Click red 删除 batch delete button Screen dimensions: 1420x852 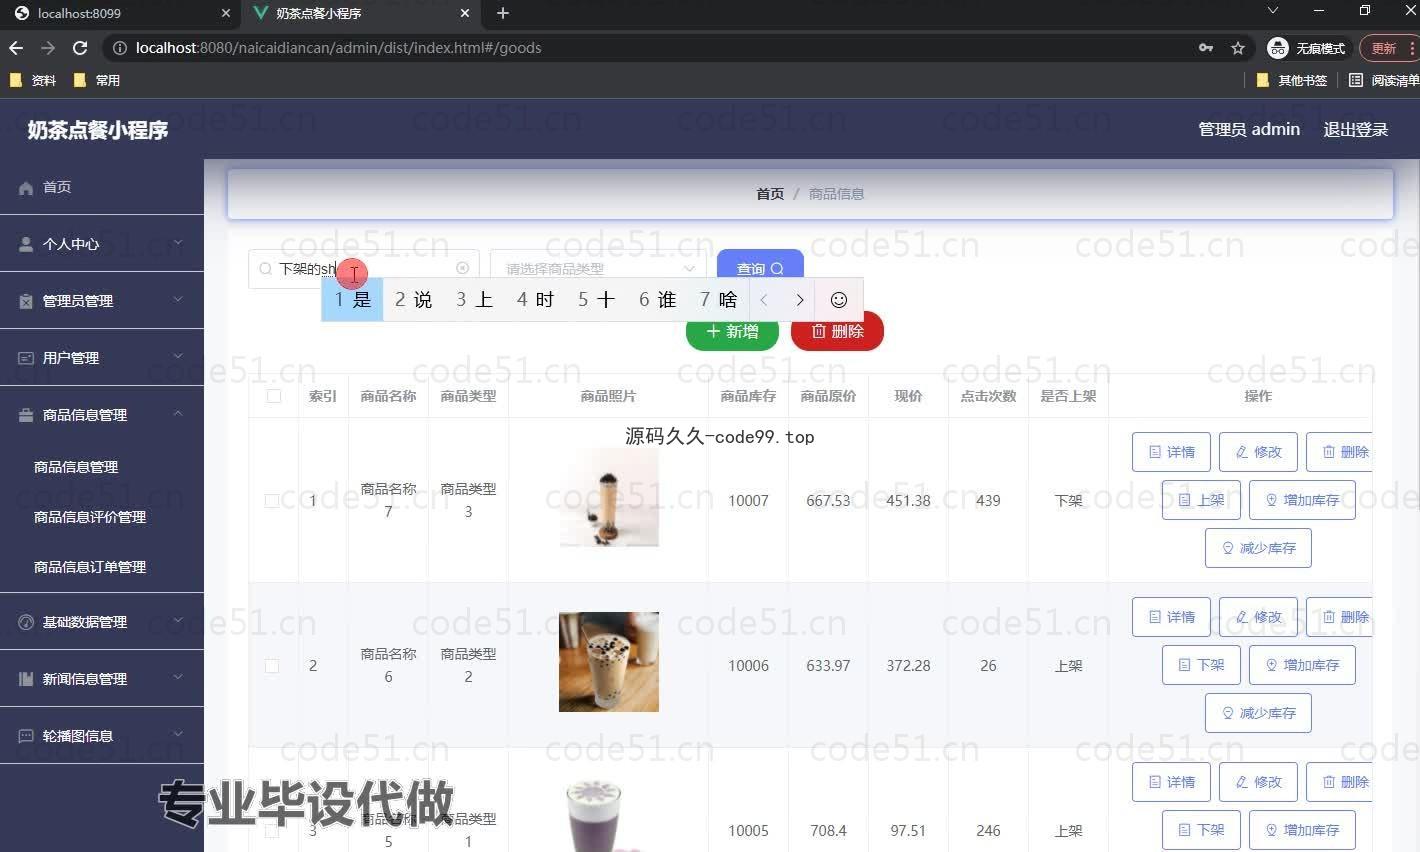[837, 331]
